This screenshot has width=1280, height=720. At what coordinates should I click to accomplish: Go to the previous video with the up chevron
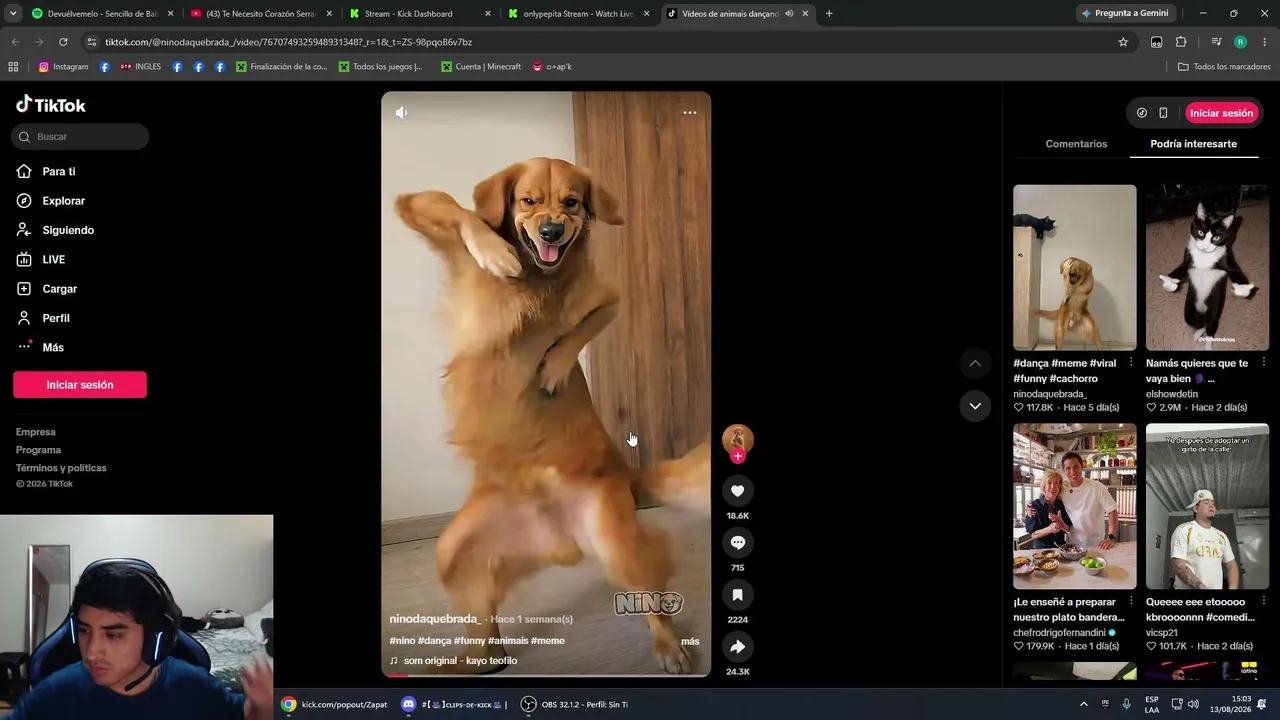click(x=975, y=363)
